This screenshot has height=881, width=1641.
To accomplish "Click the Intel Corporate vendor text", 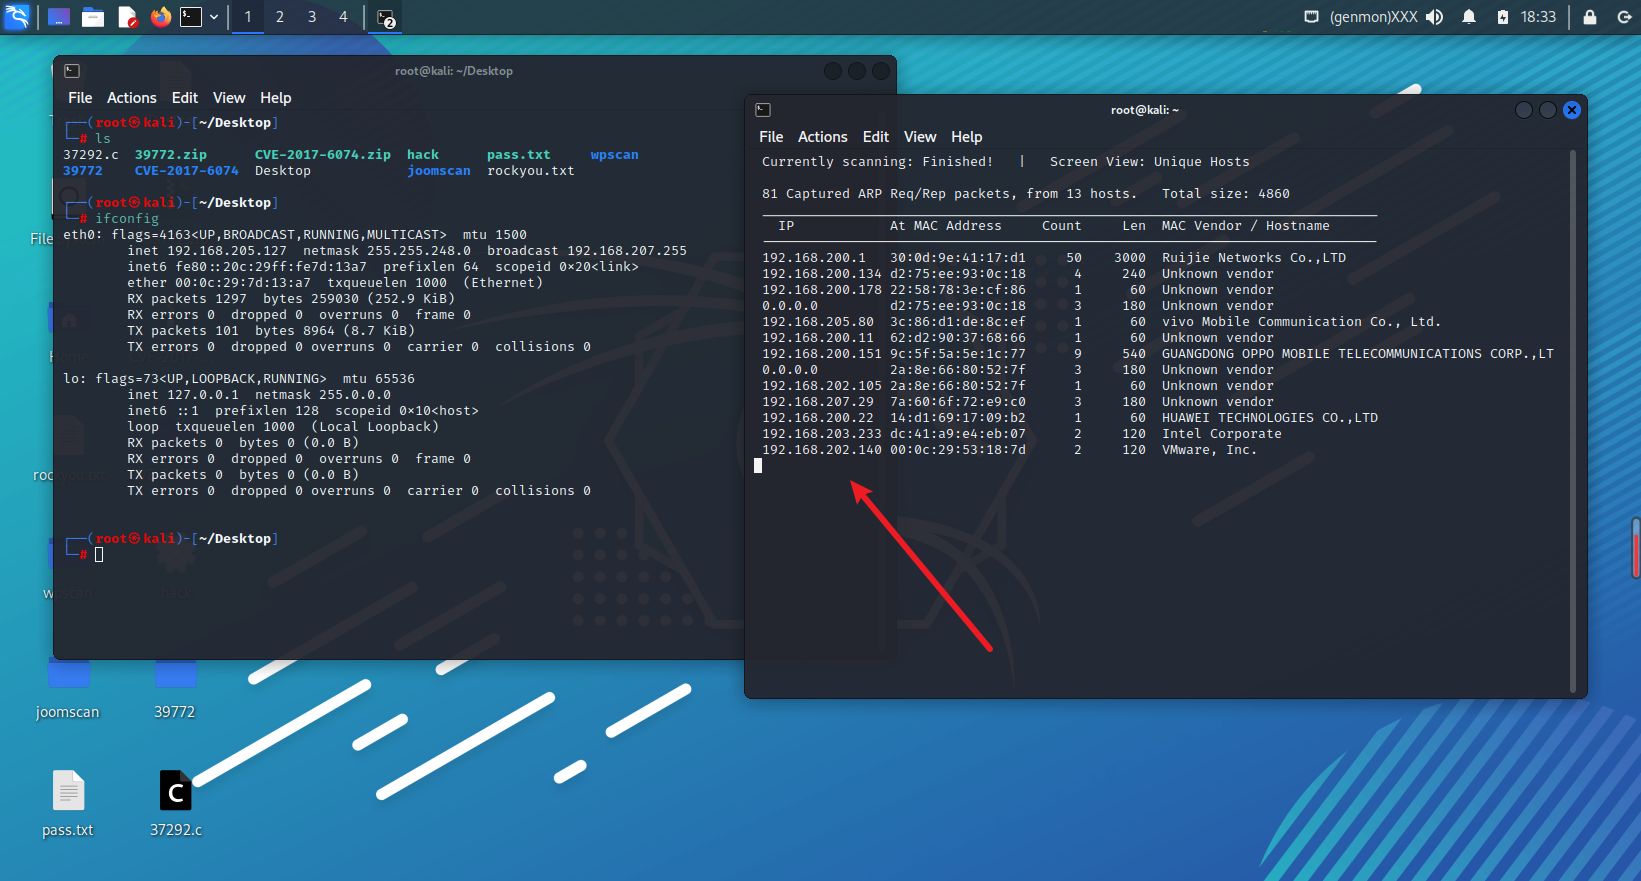I will tap(1222, 434).
